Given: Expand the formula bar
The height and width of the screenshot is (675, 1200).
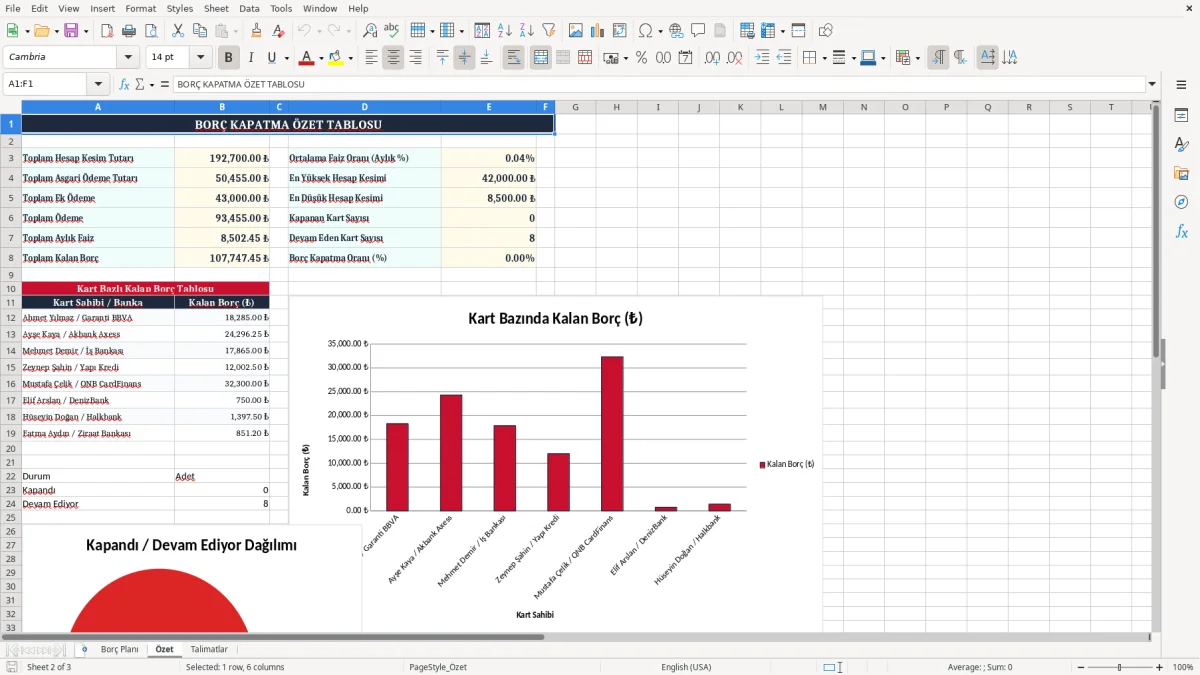Looking at the screenshot, I should coord(1152,84).
